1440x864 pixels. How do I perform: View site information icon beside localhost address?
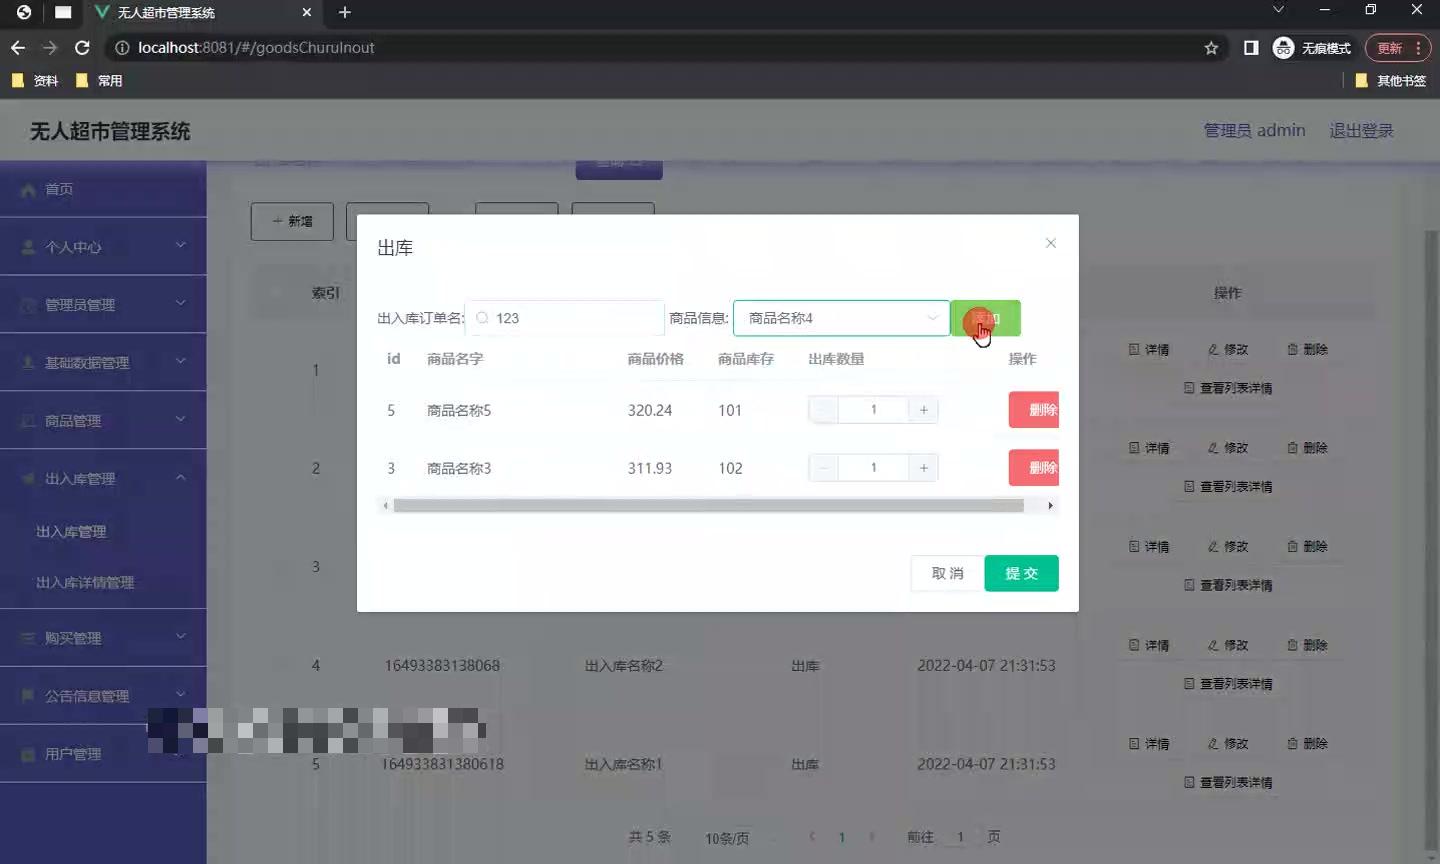[122, 48]
